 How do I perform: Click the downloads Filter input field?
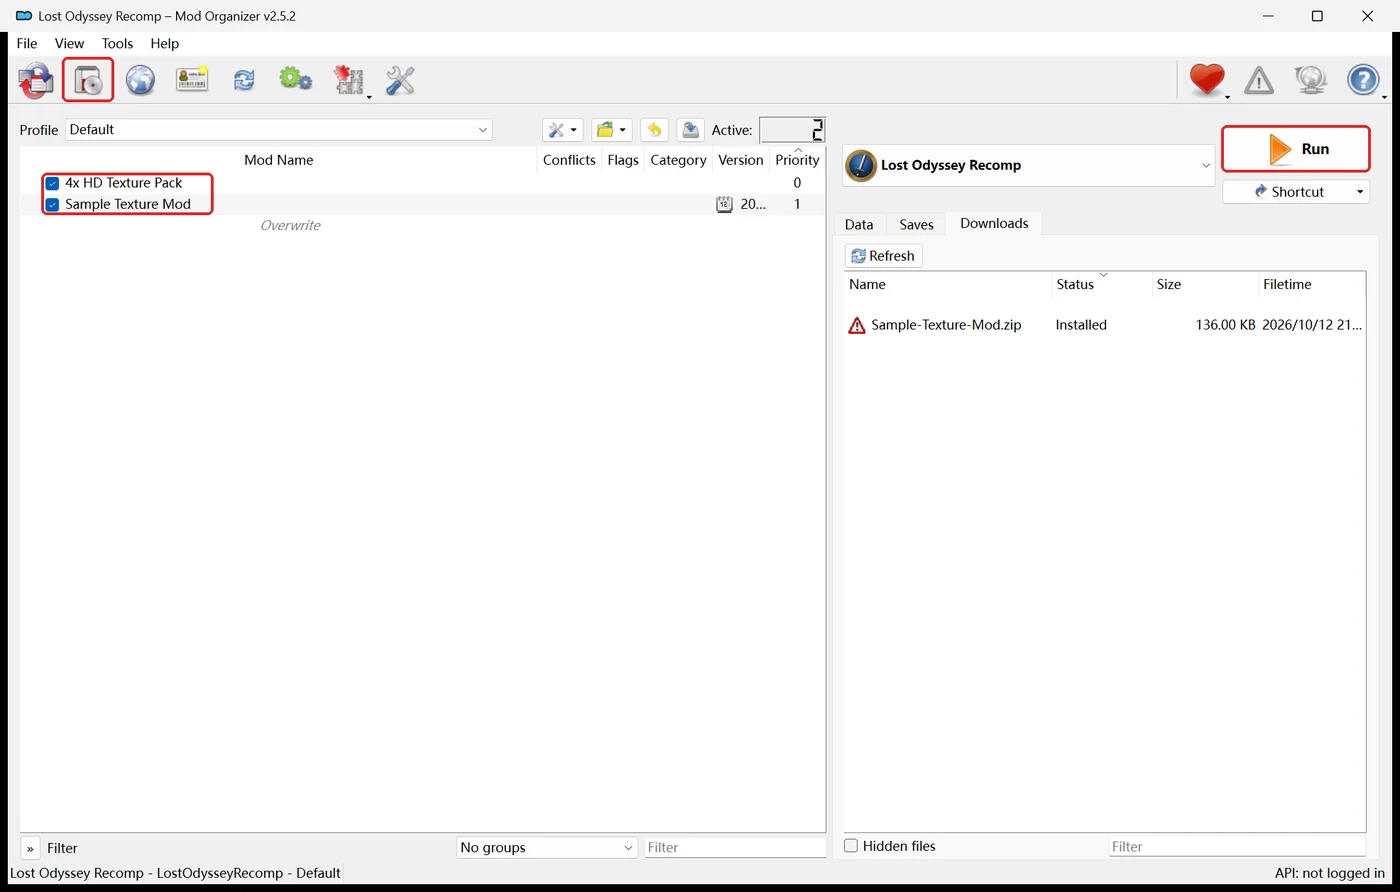click(1237, 846)
